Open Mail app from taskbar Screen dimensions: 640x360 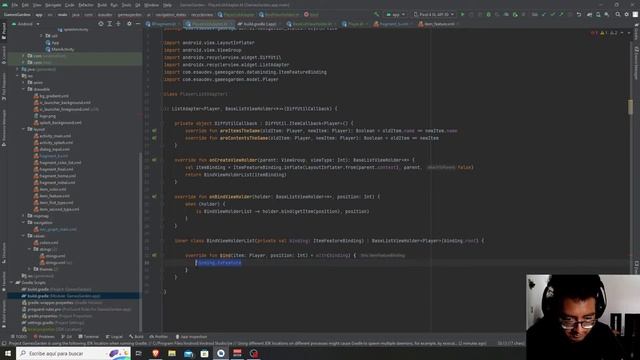pos(188,353)
